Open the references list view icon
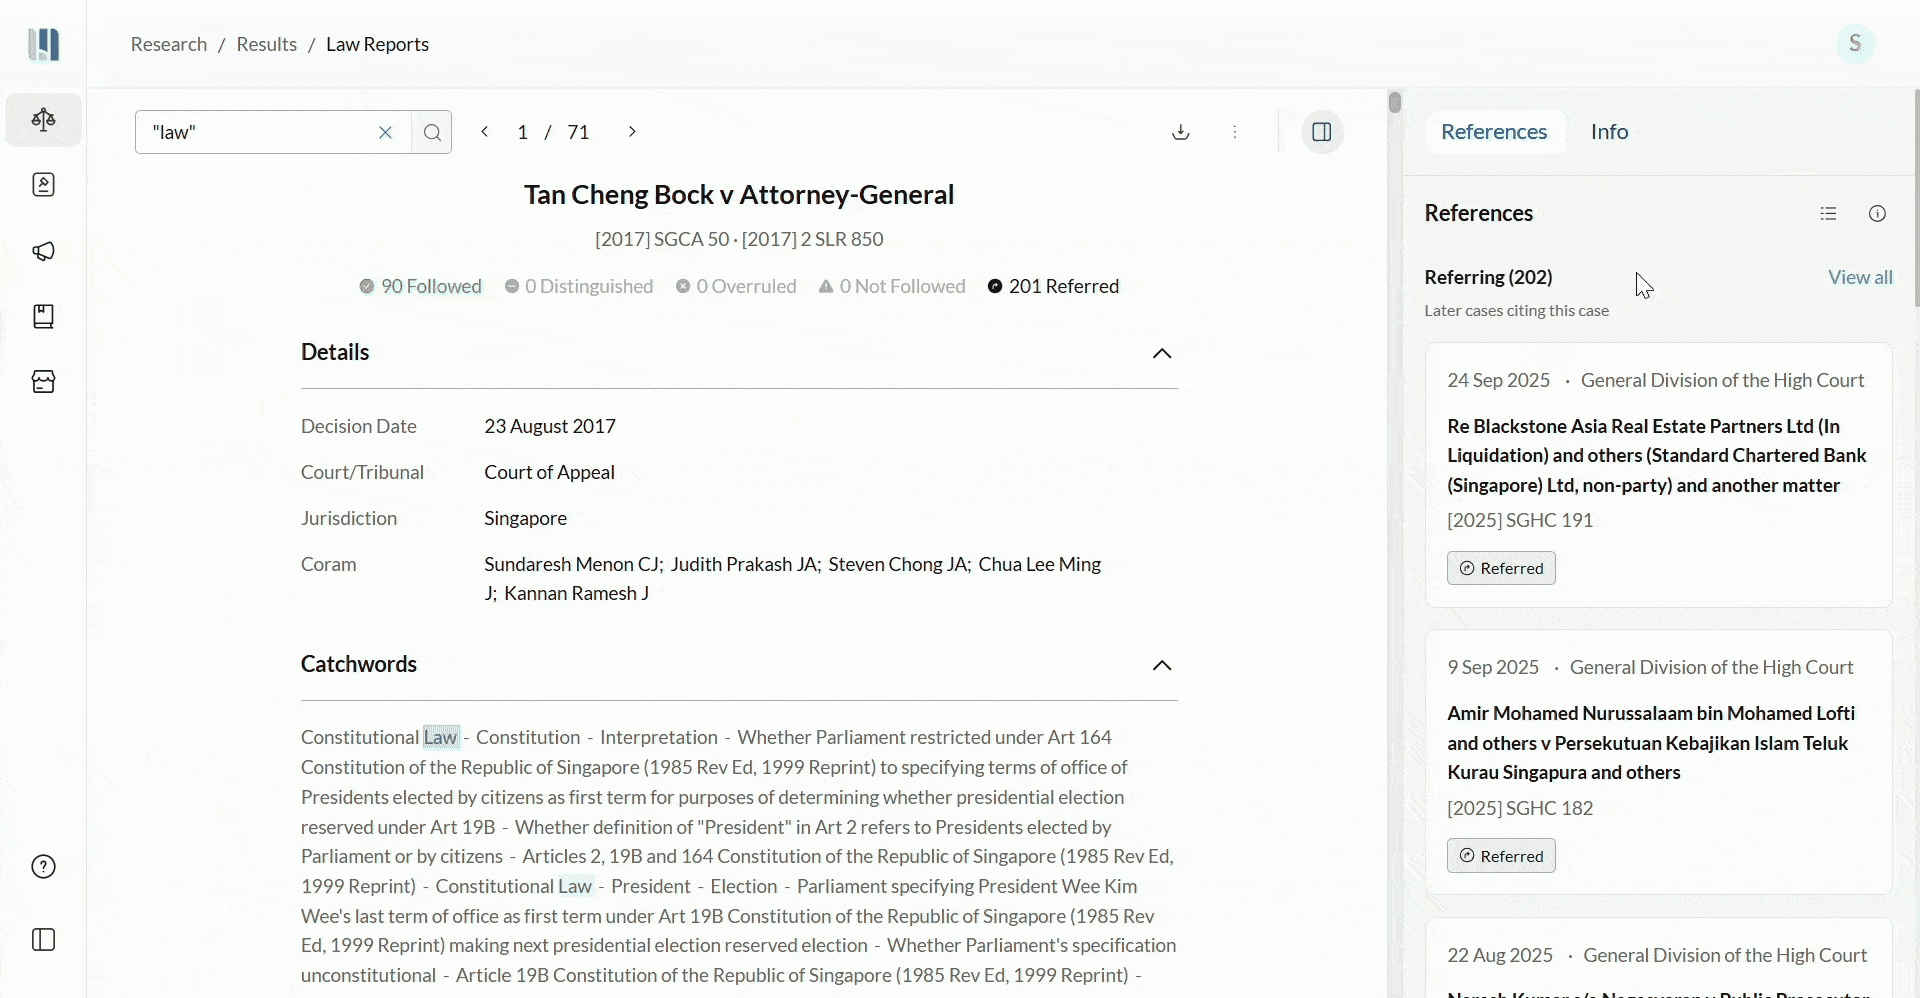1920x998 pixels. tap(1829, 213)
